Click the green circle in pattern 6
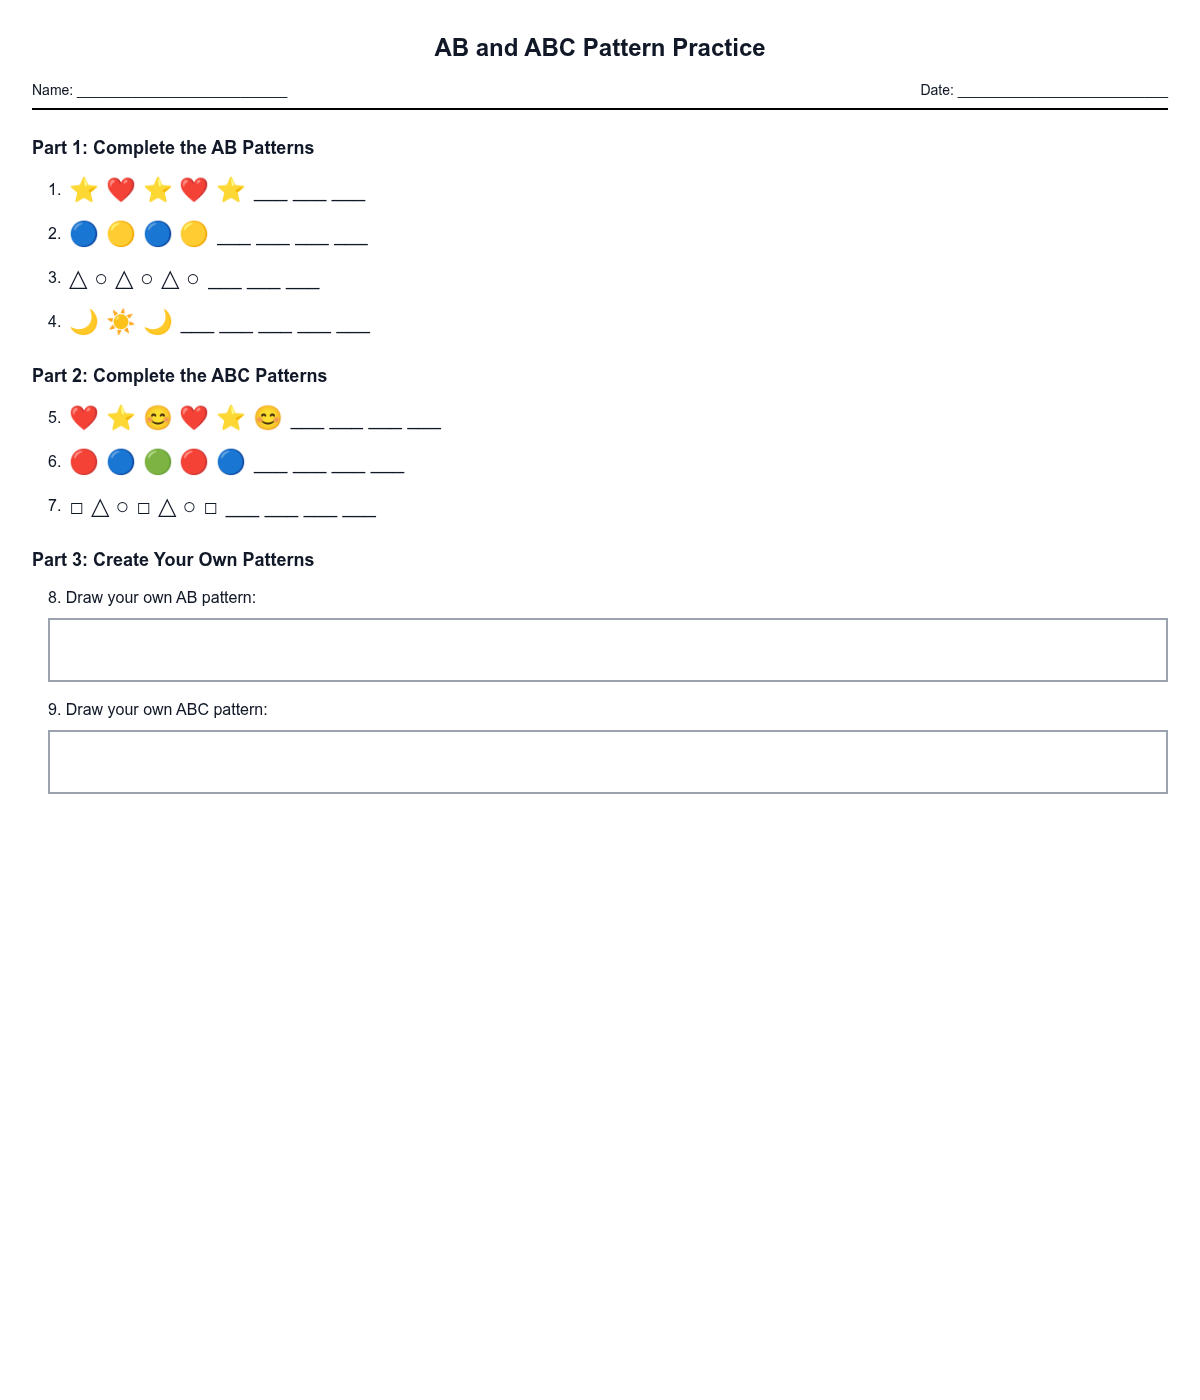1200x1400 pixels. pos(158,462)
